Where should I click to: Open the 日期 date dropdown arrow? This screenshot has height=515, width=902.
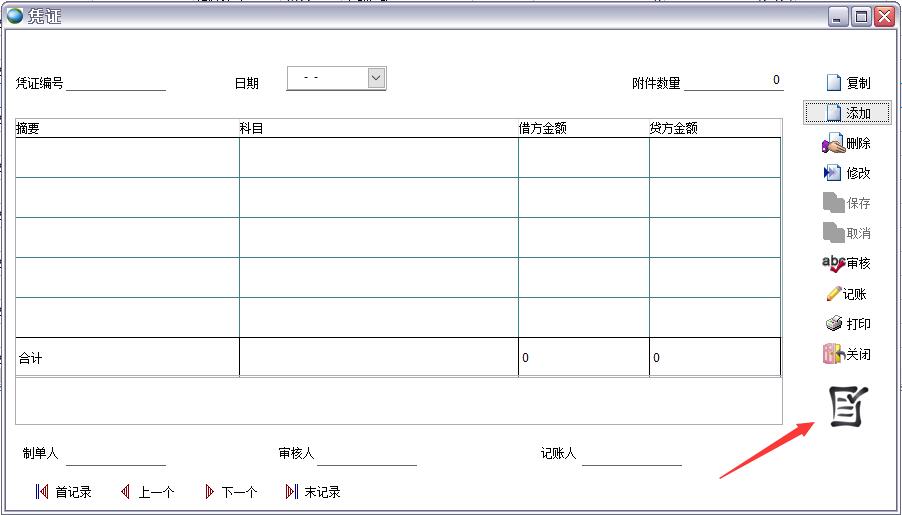coord(376,77)
